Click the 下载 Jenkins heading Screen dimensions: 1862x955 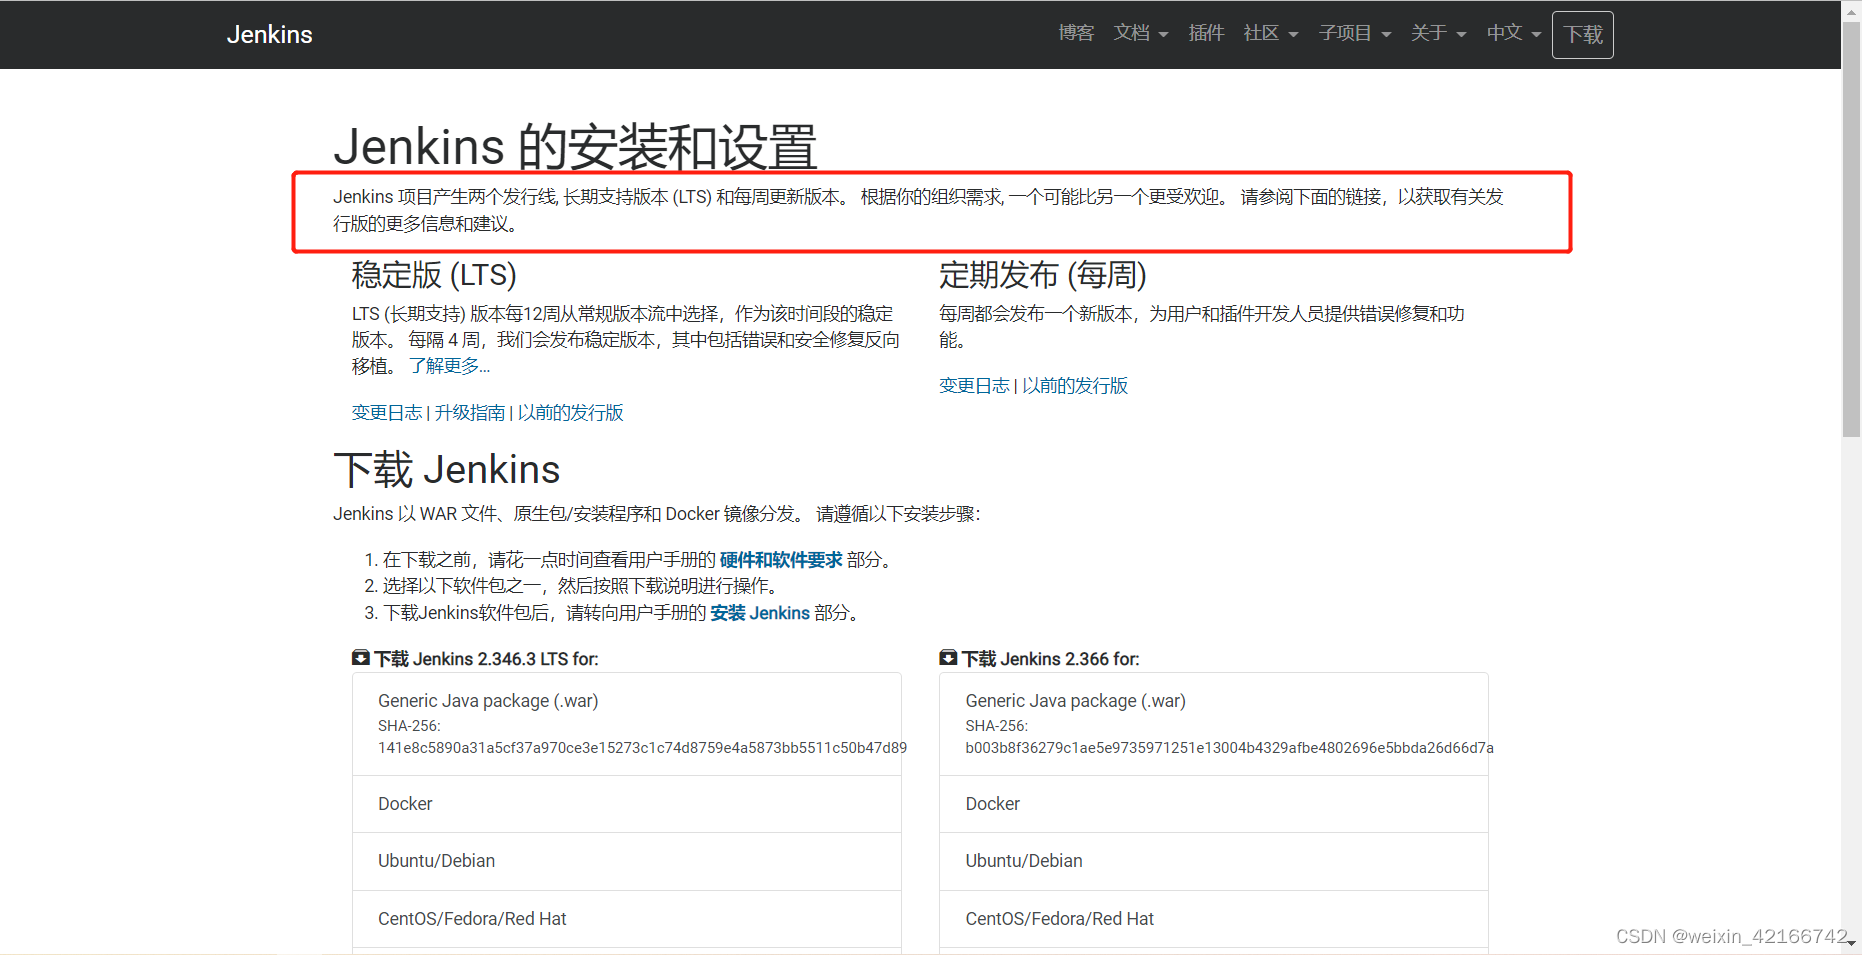click(x=446, y=470)
